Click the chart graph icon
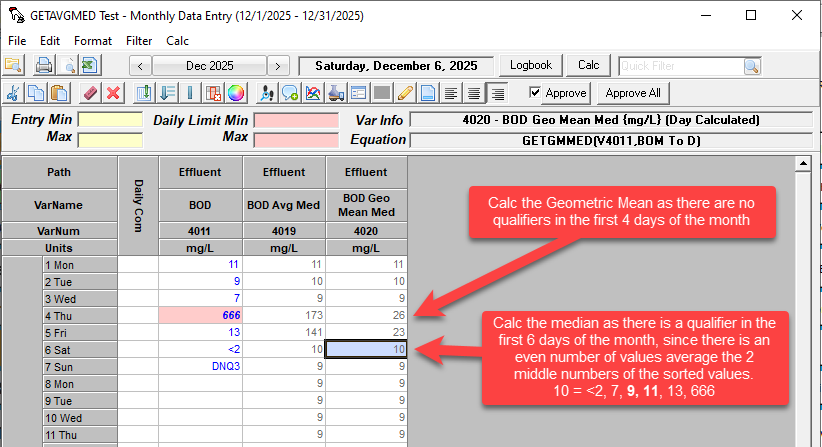Screen dimensions: 822x447 [x=313, y=93]
